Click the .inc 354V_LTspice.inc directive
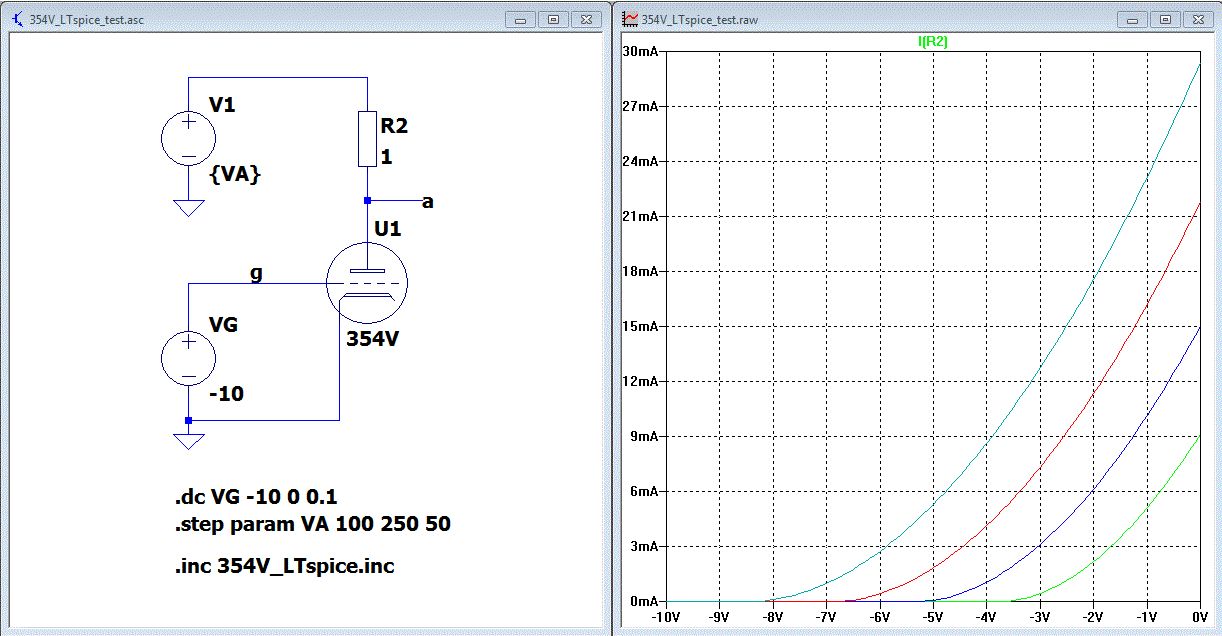 pyautogui.click(x=284, y=566)
